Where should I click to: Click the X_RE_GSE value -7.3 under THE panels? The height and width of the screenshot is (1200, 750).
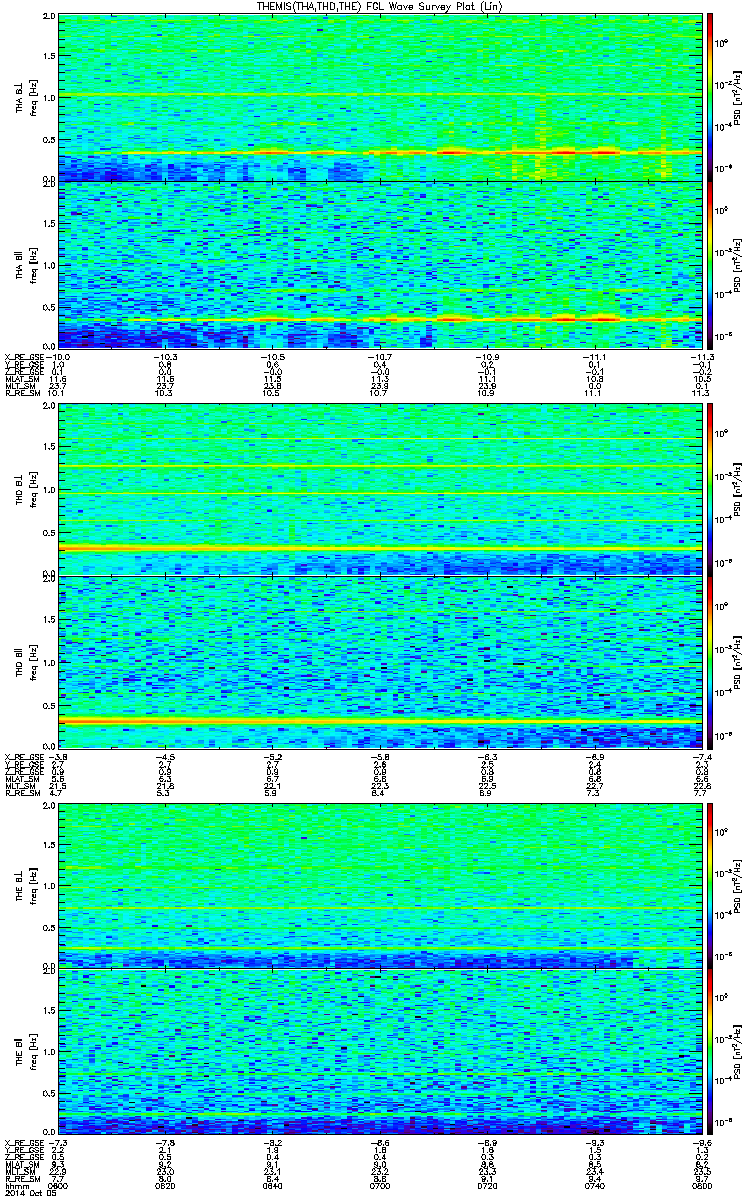60,1143
